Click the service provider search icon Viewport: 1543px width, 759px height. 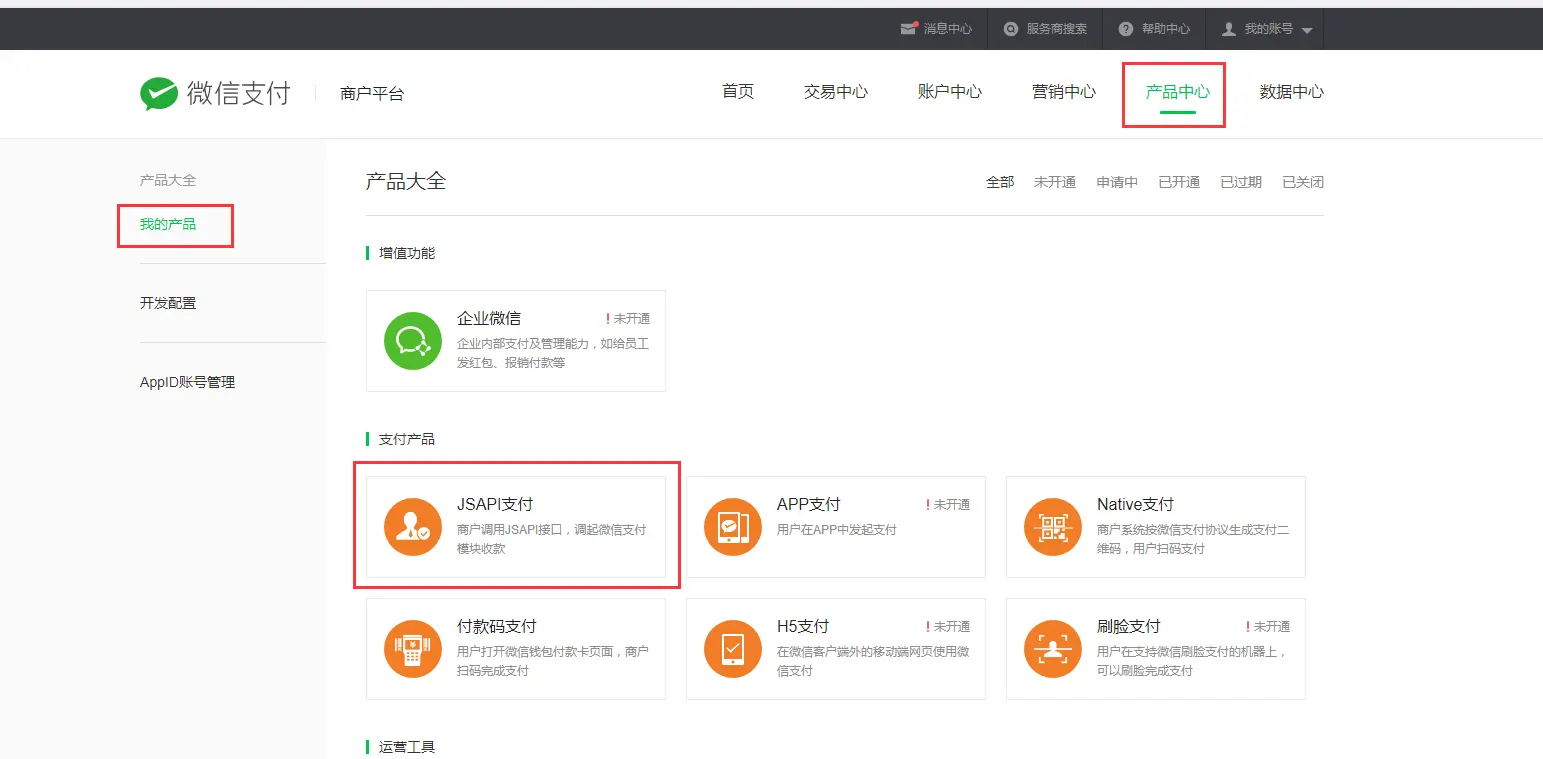pos(1011,29)
